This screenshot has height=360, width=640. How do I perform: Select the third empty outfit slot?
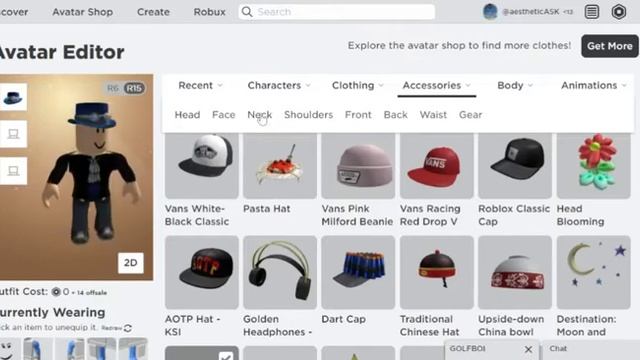(13, 171)
